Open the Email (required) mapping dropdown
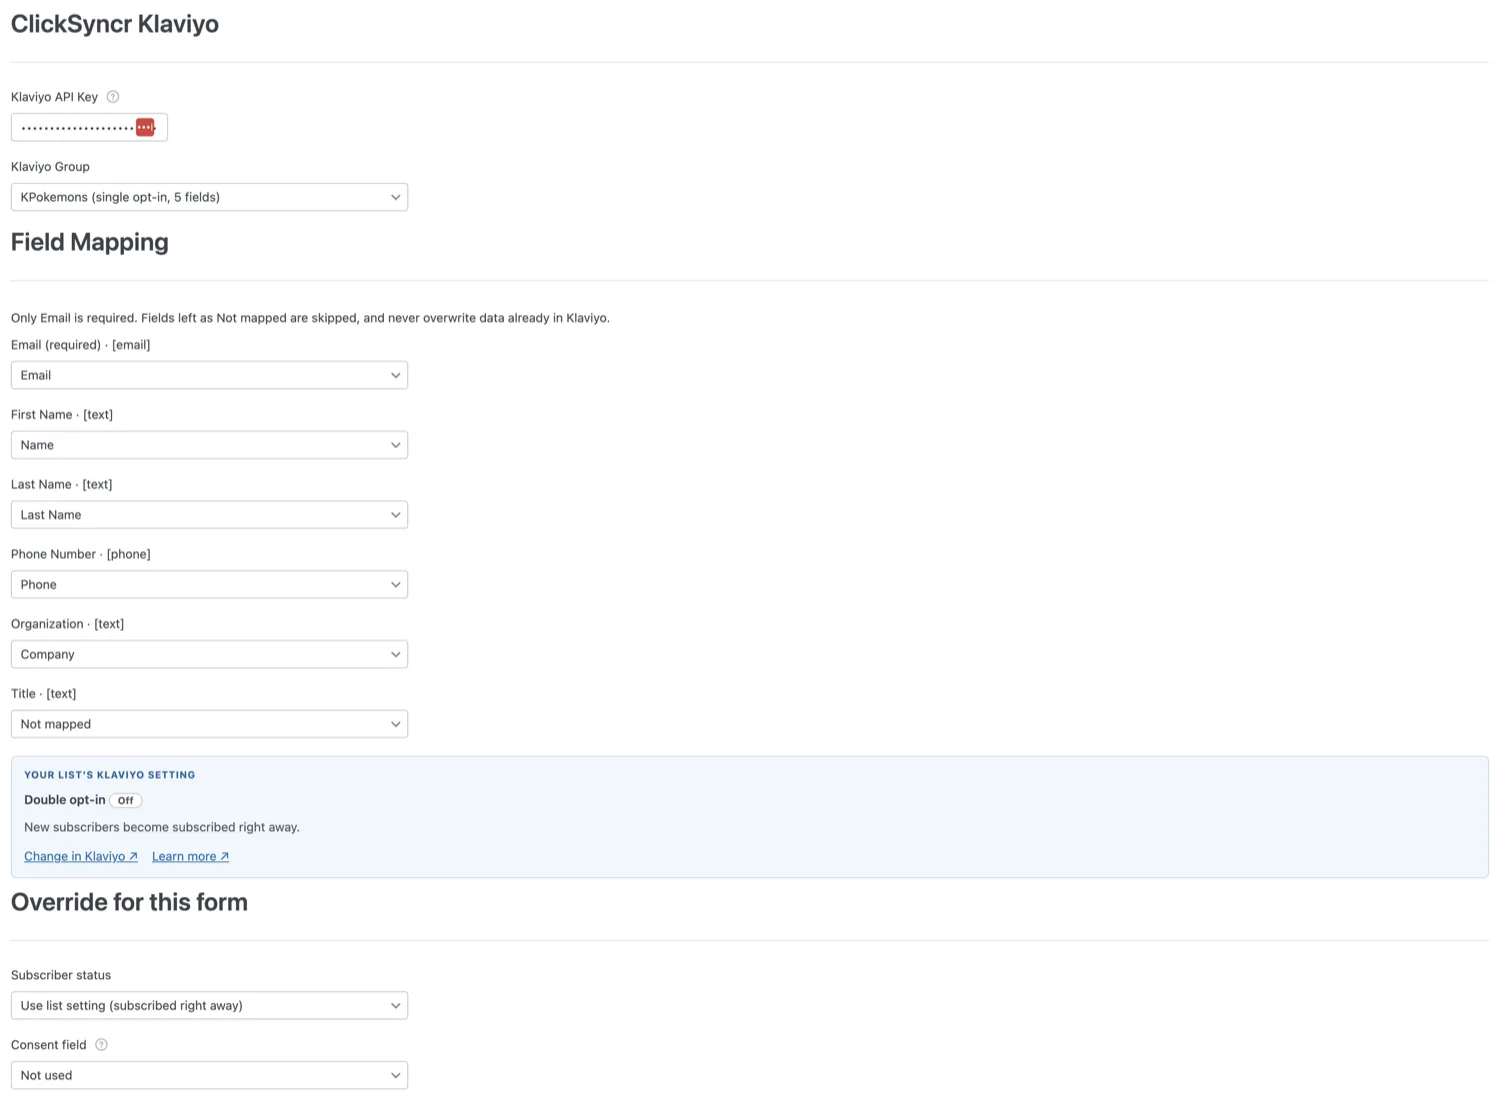 click(x=209, y=375)
